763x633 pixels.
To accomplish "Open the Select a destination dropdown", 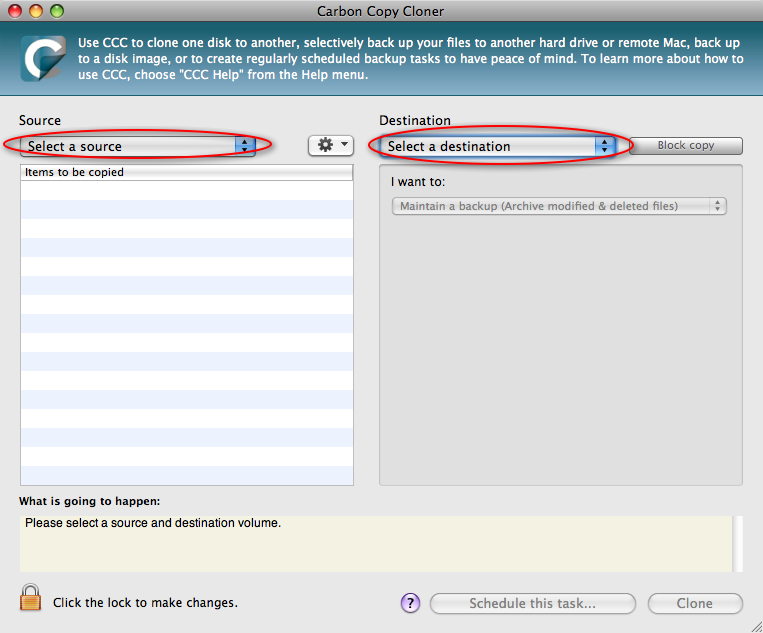I will [497, 146].
